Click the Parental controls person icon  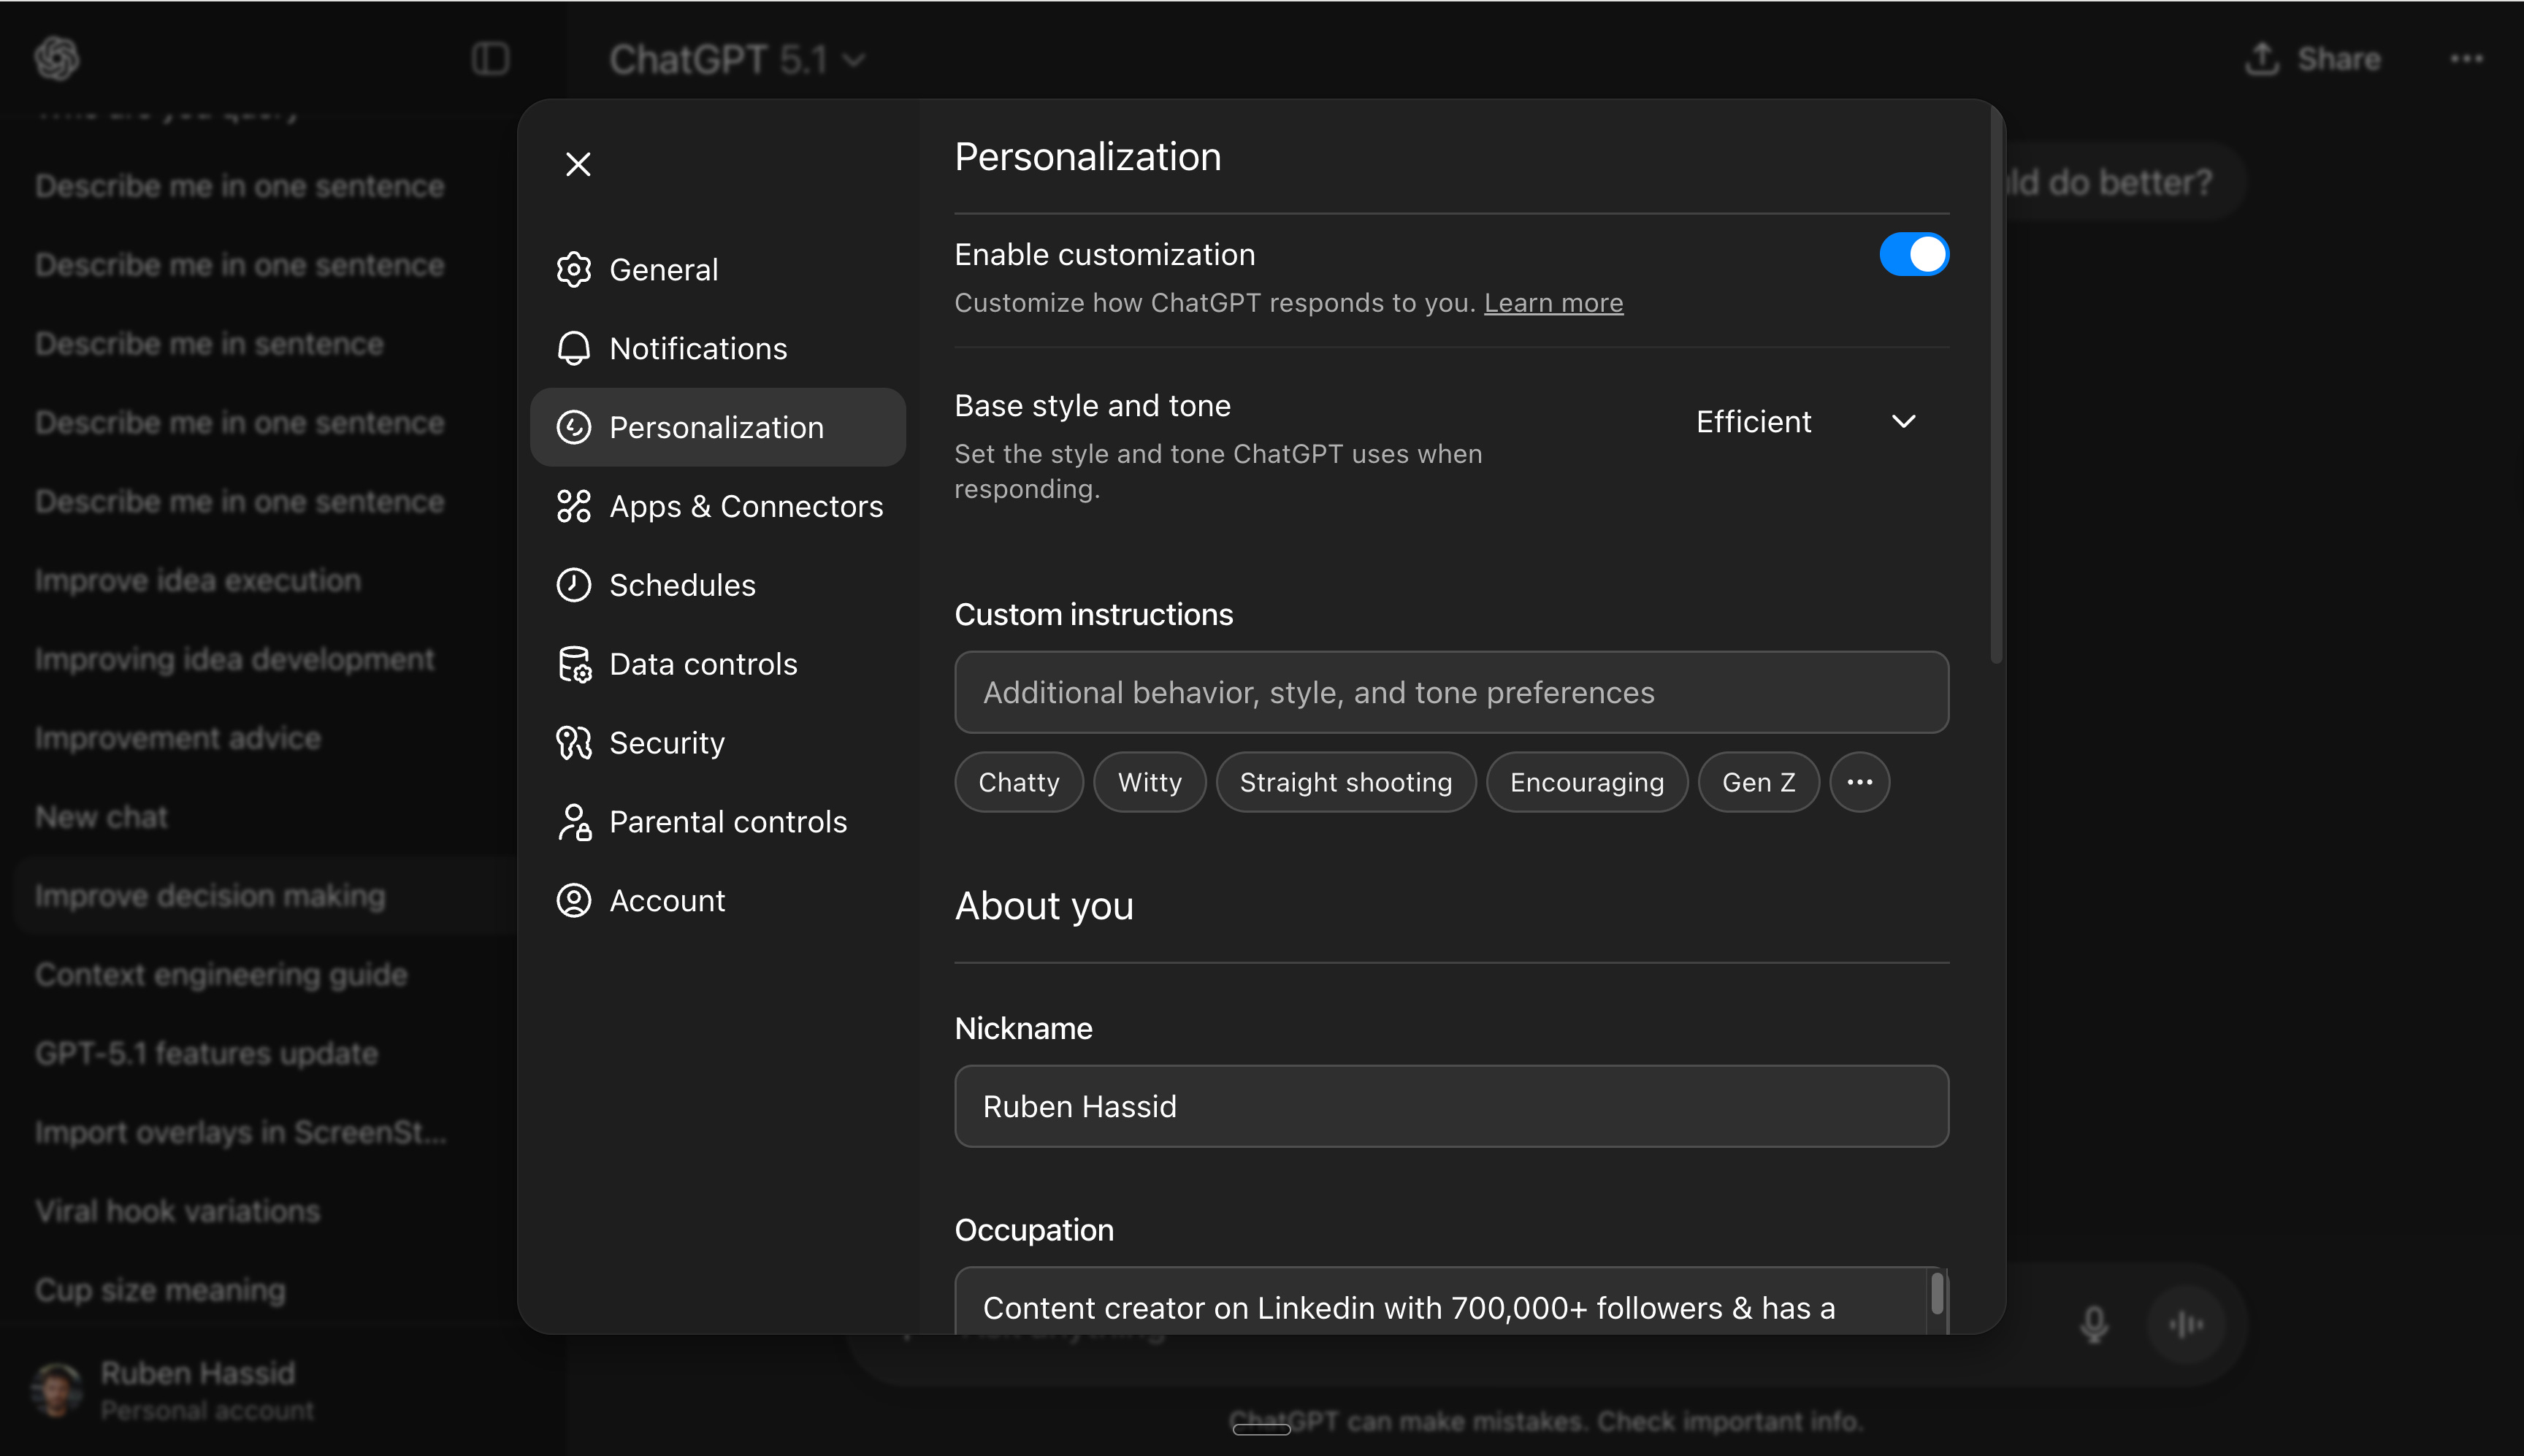point(574,822)
